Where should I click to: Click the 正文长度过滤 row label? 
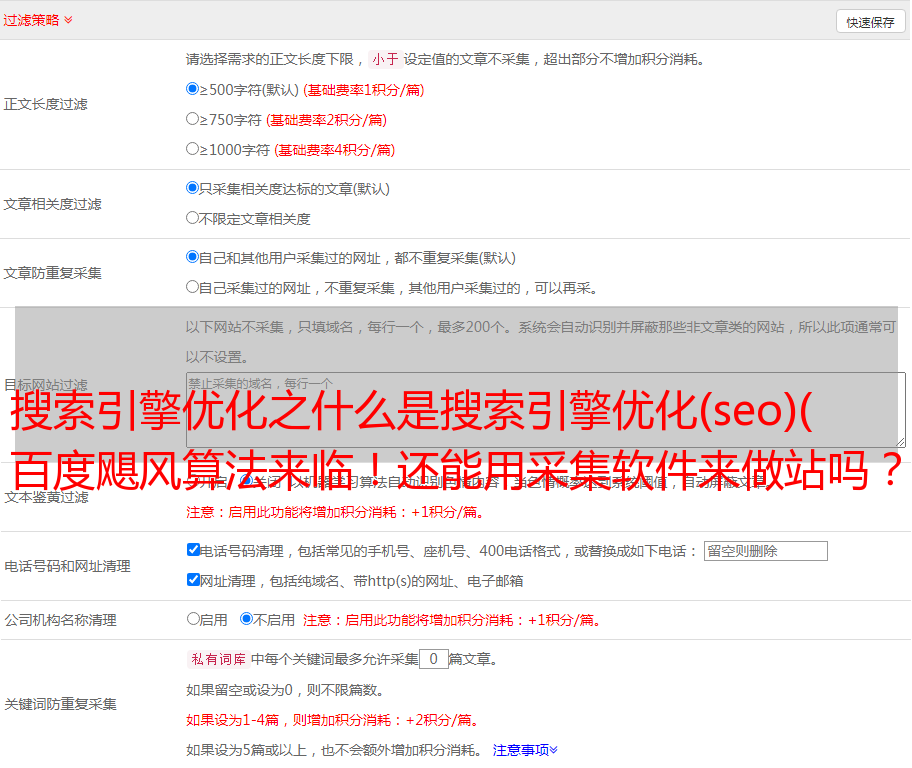pyautogui.click(x=46, y=104)
